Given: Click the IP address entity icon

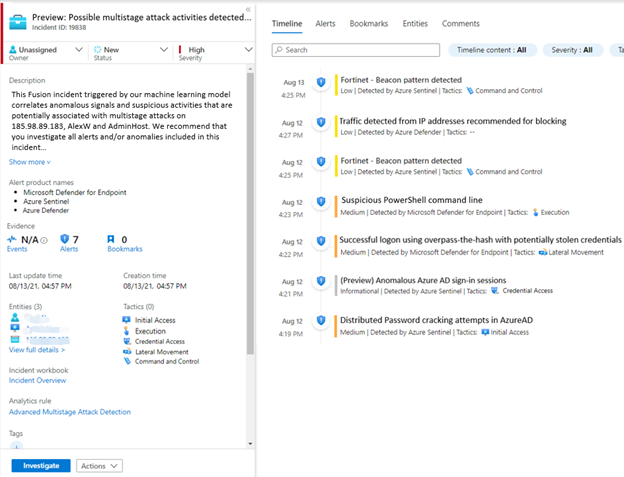Looking at the screenshot, I should click(15, 339).
